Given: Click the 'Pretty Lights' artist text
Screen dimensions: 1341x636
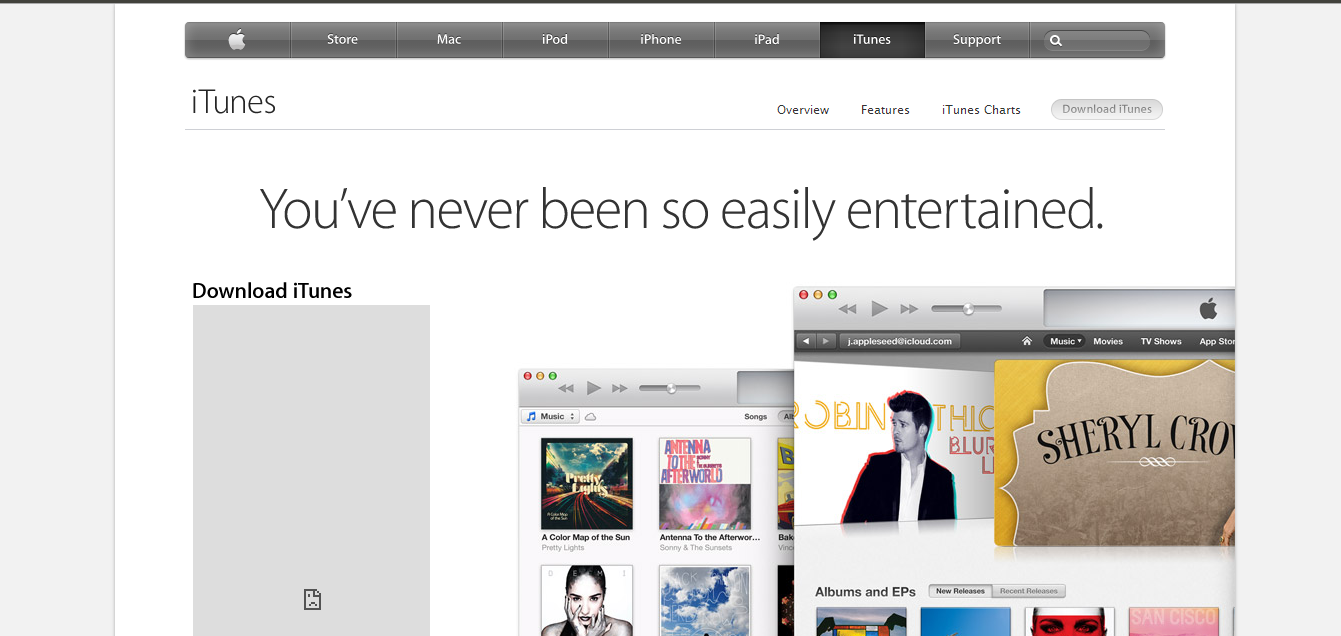Looking at the screenshot, I should (563, 548).
